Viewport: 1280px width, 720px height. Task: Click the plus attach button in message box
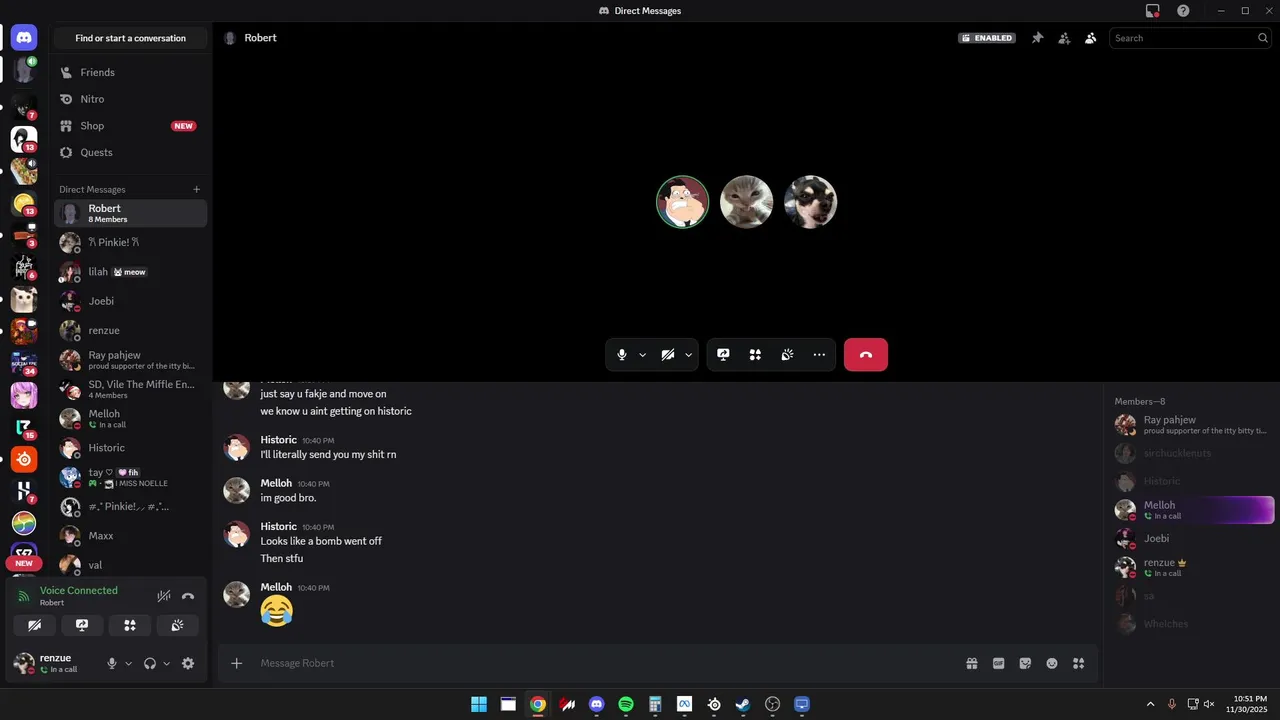coord(237,663)
